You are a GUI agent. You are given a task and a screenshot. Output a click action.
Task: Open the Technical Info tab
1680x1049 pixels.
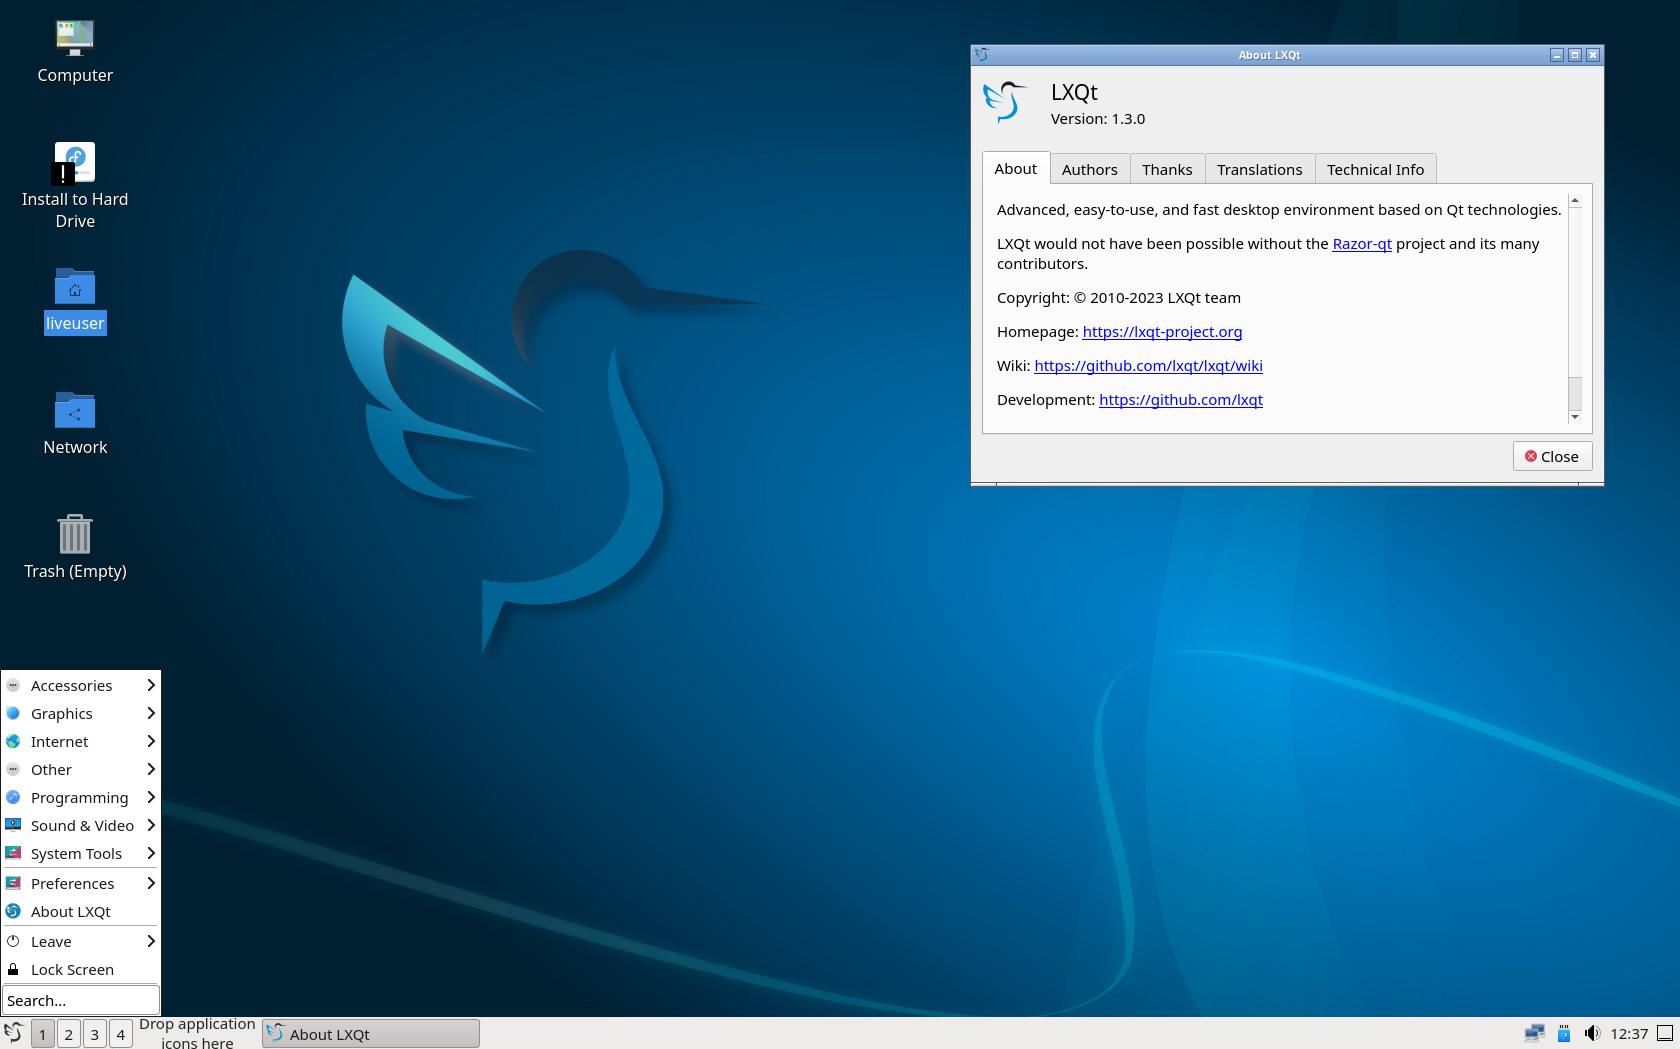point(1375,169)
